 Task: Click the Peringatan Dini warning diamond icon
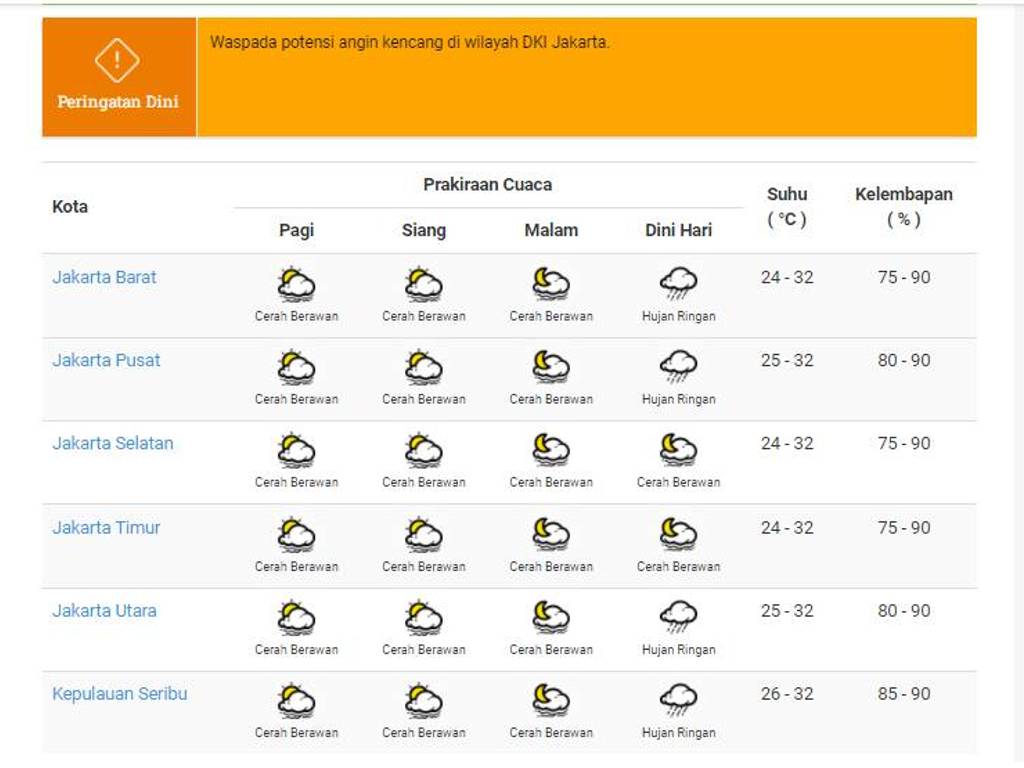pyautogui.click(x=117, y=61)
